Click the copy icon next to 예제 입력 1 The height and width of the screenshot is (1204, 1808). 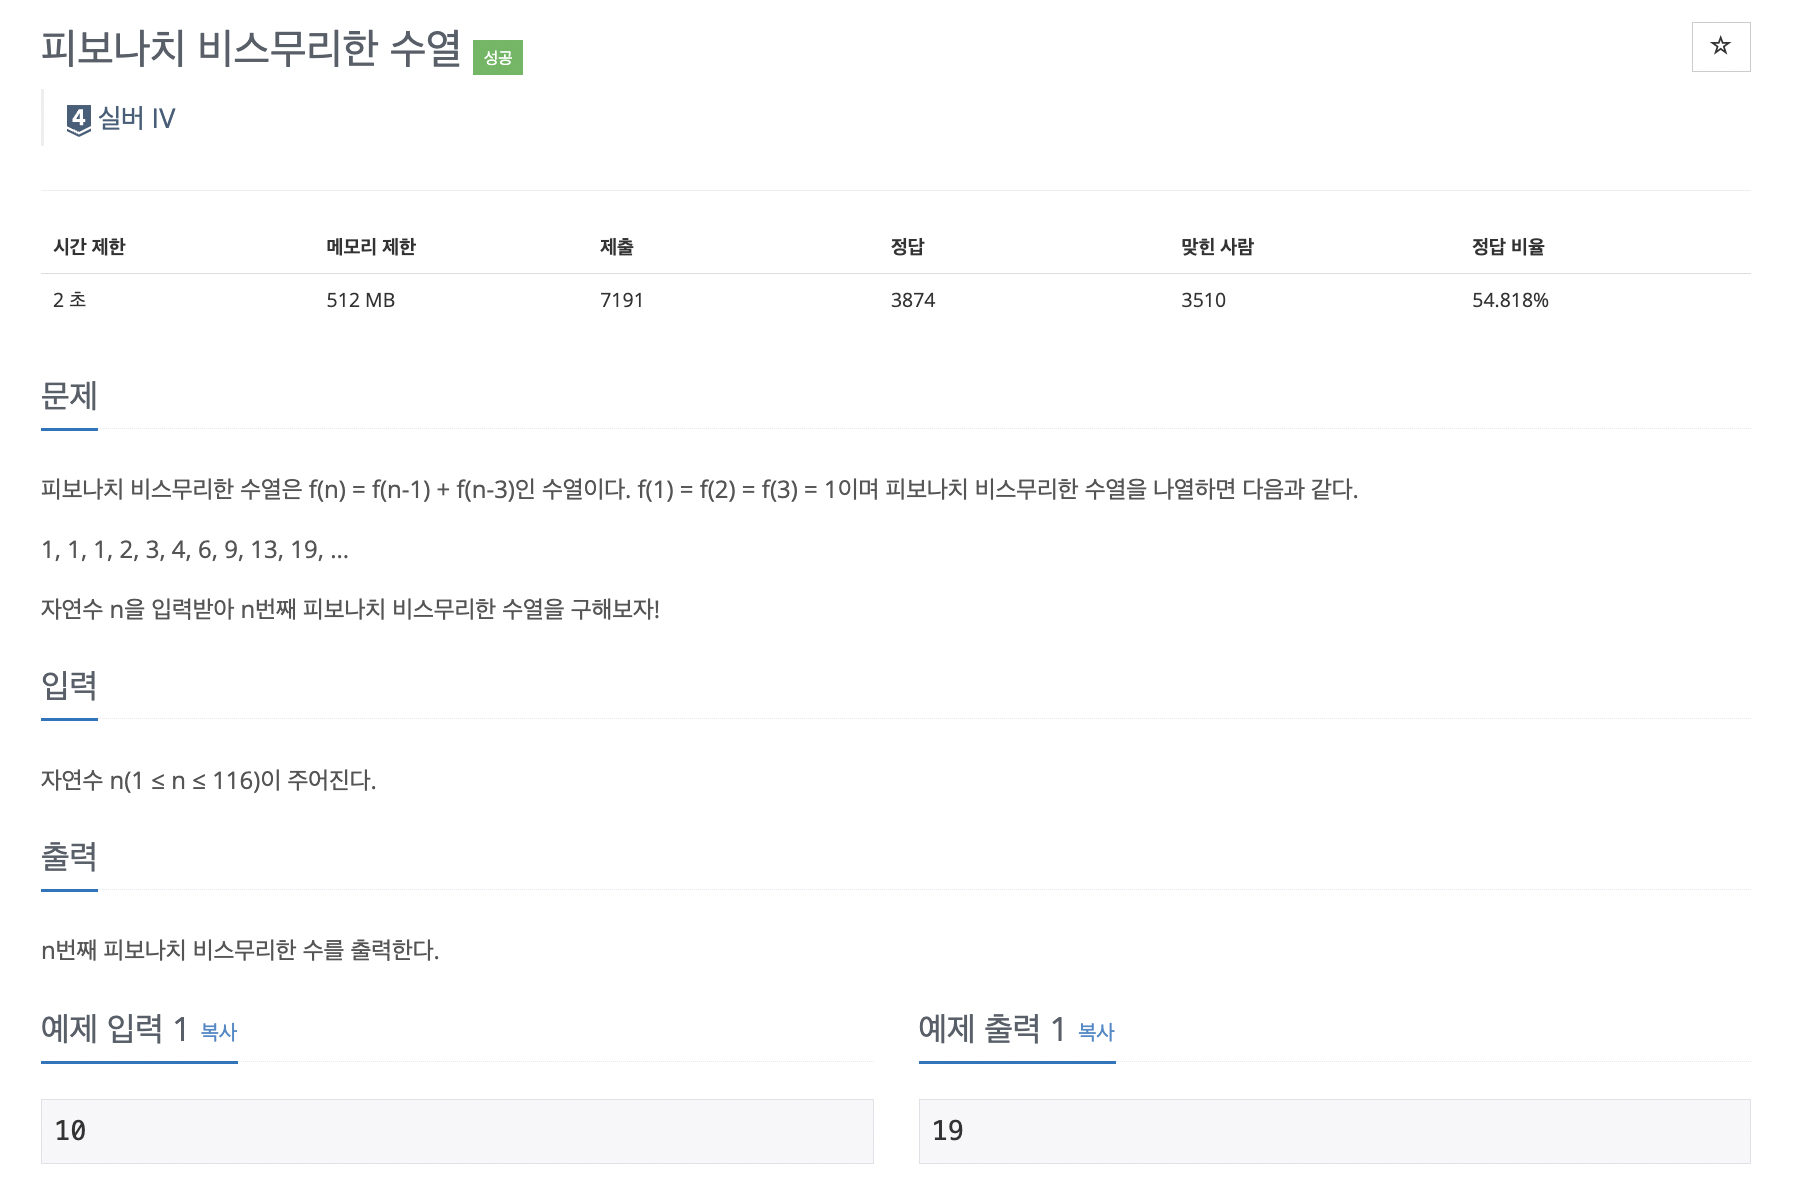coord(220,1034)
